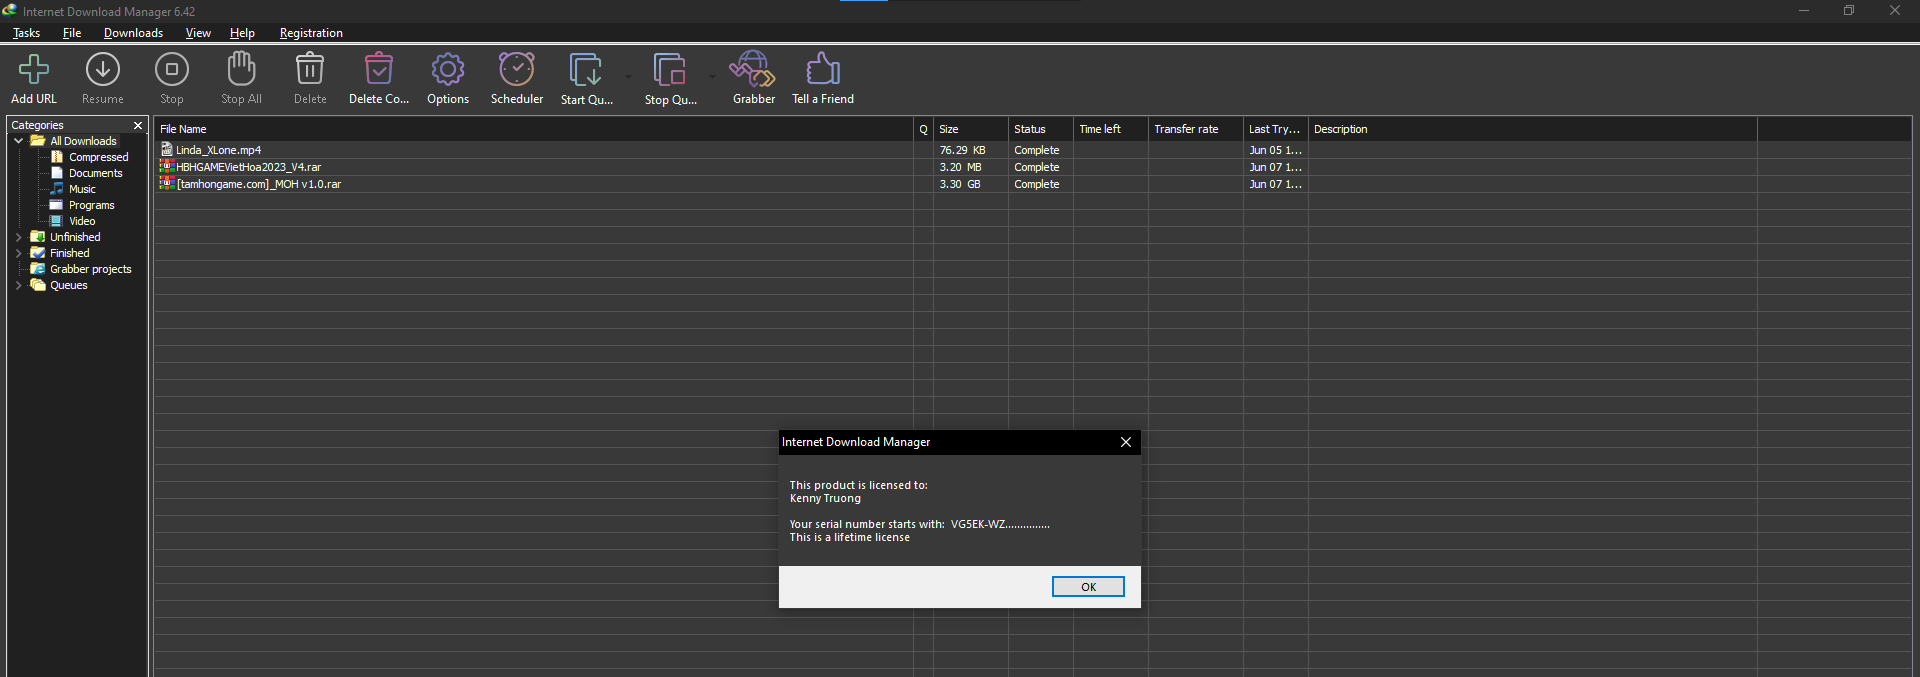This screenshot has width=1920, height=677.
Task: Click the Delete trash icon
Action: [310, 69]
